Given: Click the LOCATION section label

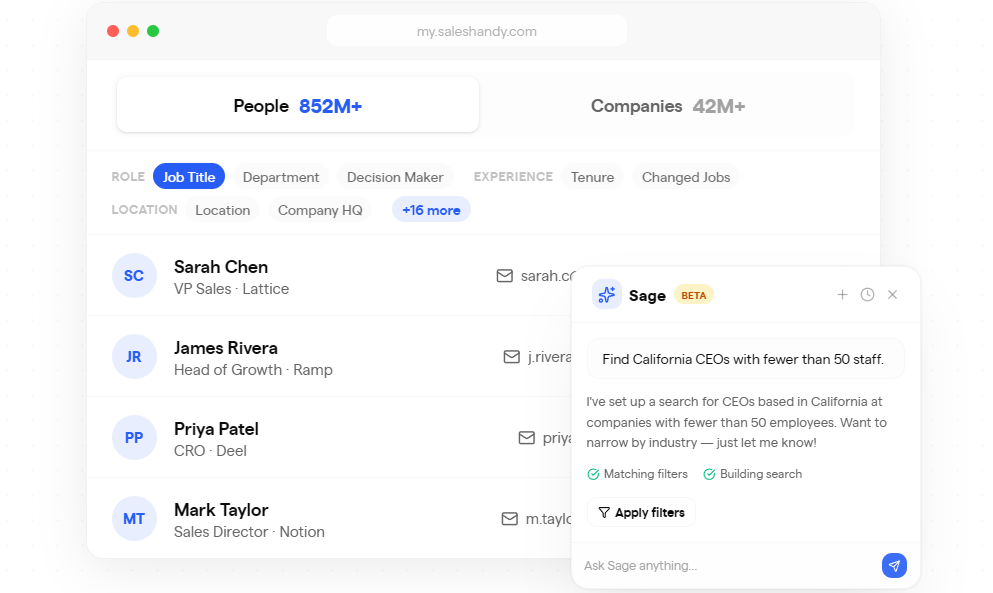Looking at the screenshot, I should point(144,210).
